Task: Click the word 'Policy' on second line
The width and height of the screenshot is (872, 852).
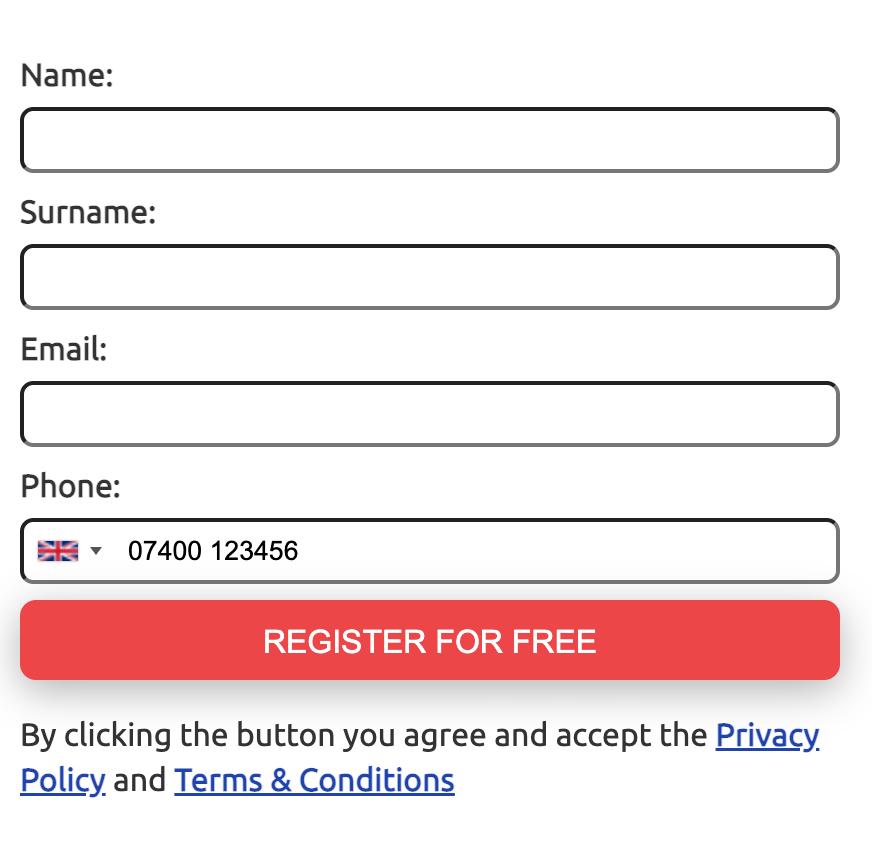Action: pos(63,780)
